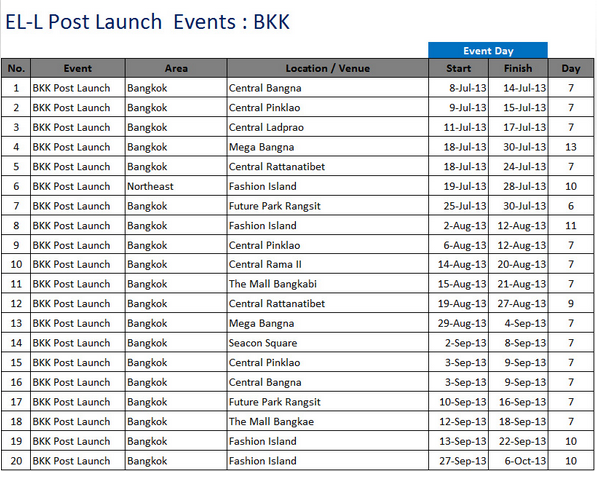Select 'Future Park Rangsit' venue in row 17
Image resolution: width=597 pixels, height=489 pixels.
[327, 402]
